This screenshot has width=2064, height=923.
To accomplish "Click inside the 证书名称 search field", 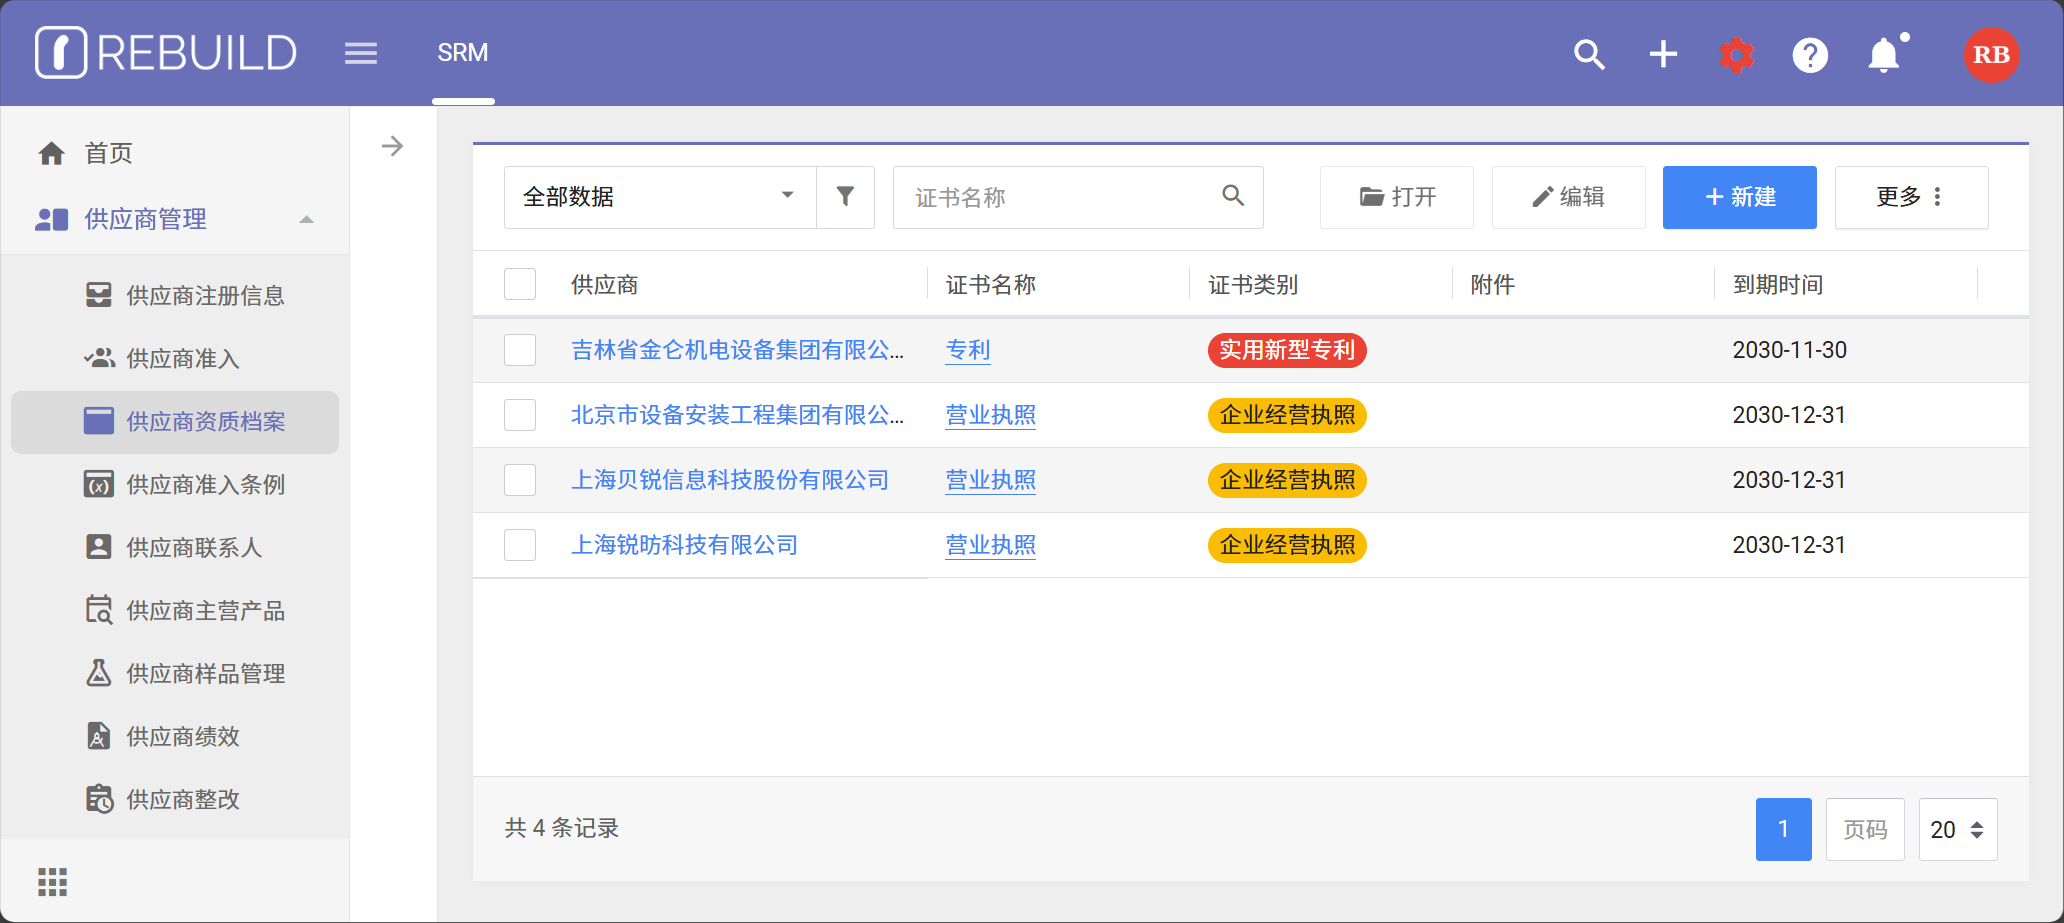I will pyautogui.click(x=1060, y=197).
